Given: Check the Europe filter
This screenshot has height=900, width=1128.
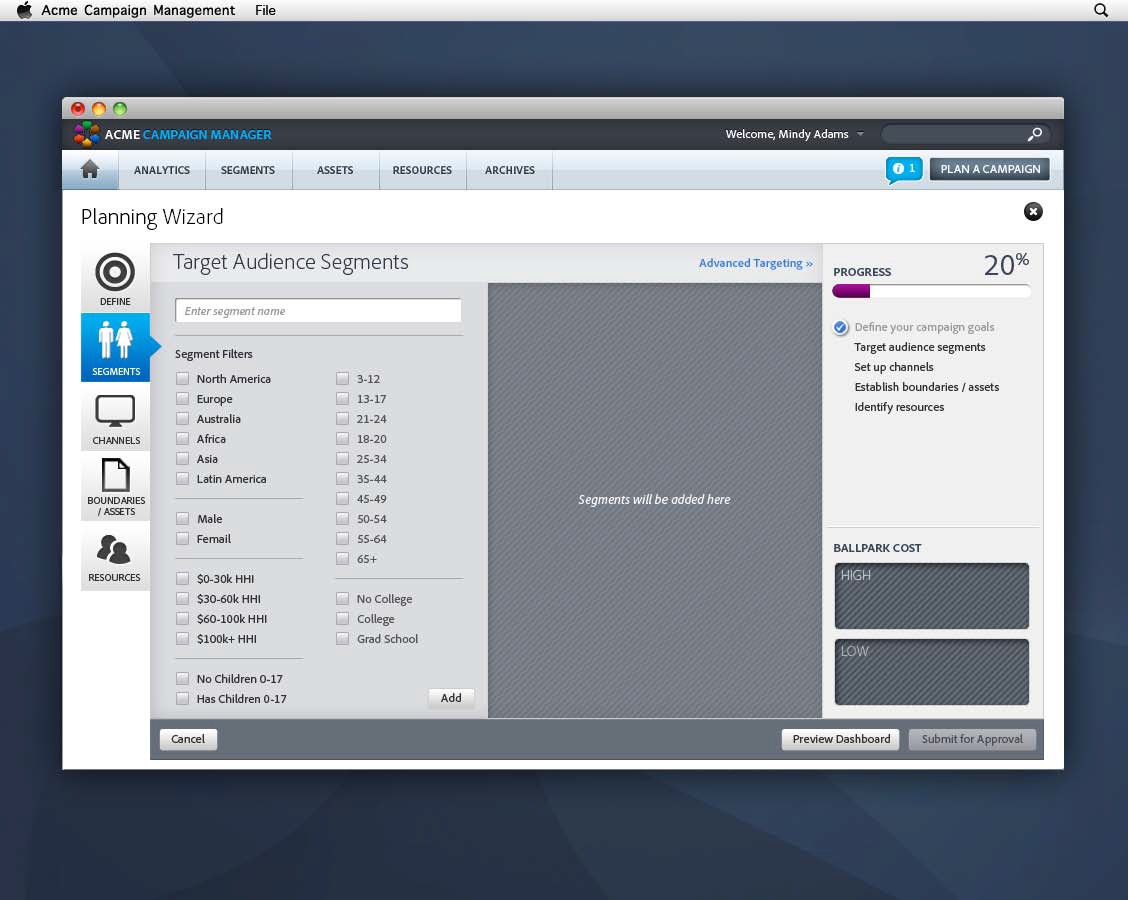Looking at the screenshot, I should (183, 399).
